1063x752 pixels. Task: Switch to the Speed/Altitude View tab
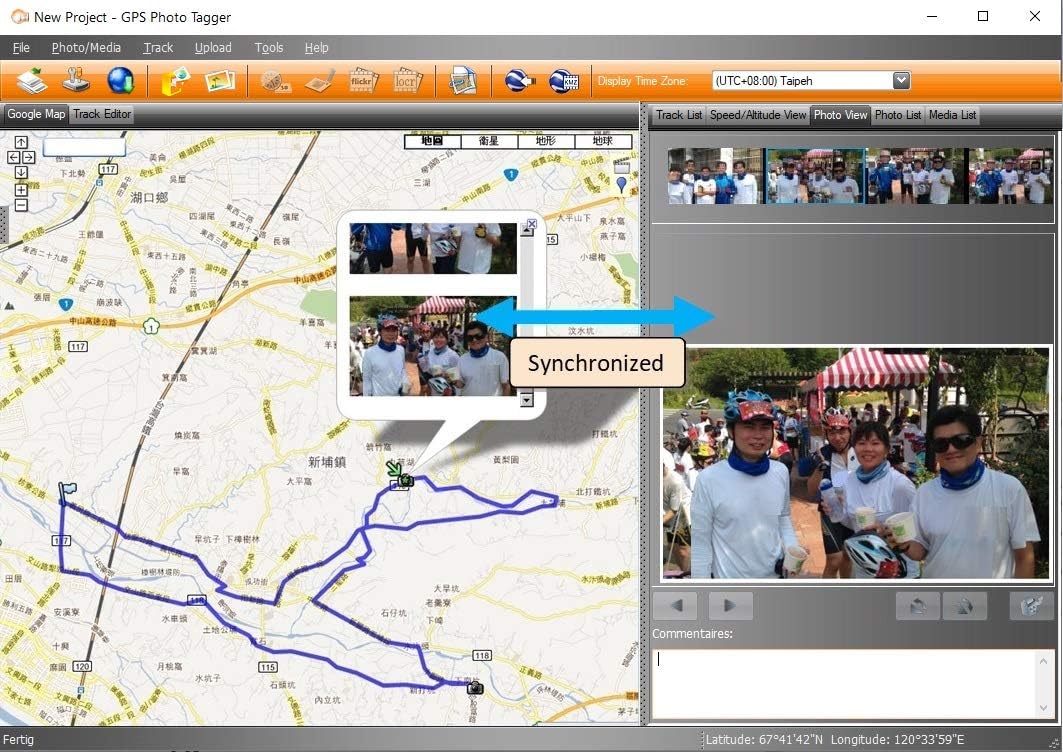coord(758,115)
